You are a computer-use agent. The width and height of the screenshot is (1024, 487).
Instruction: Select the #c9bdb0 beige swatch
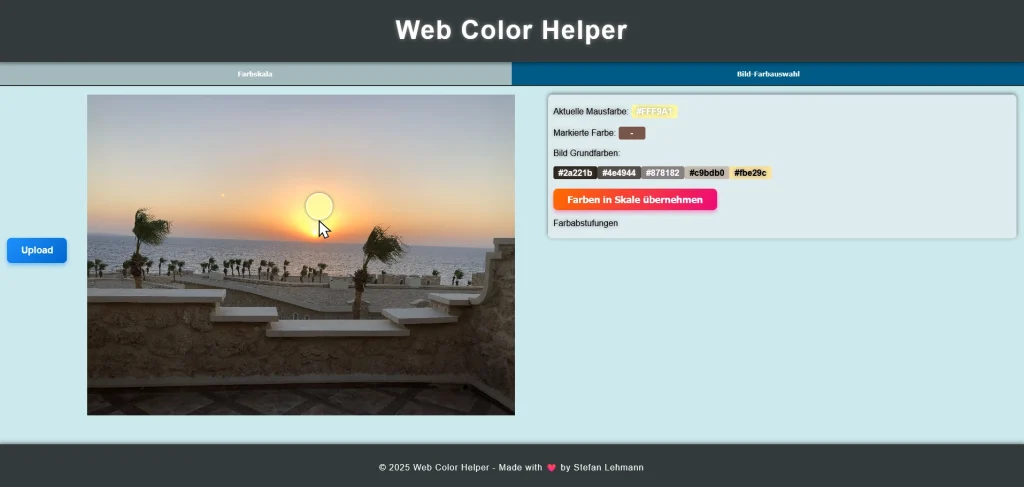[x=706, y=173]
